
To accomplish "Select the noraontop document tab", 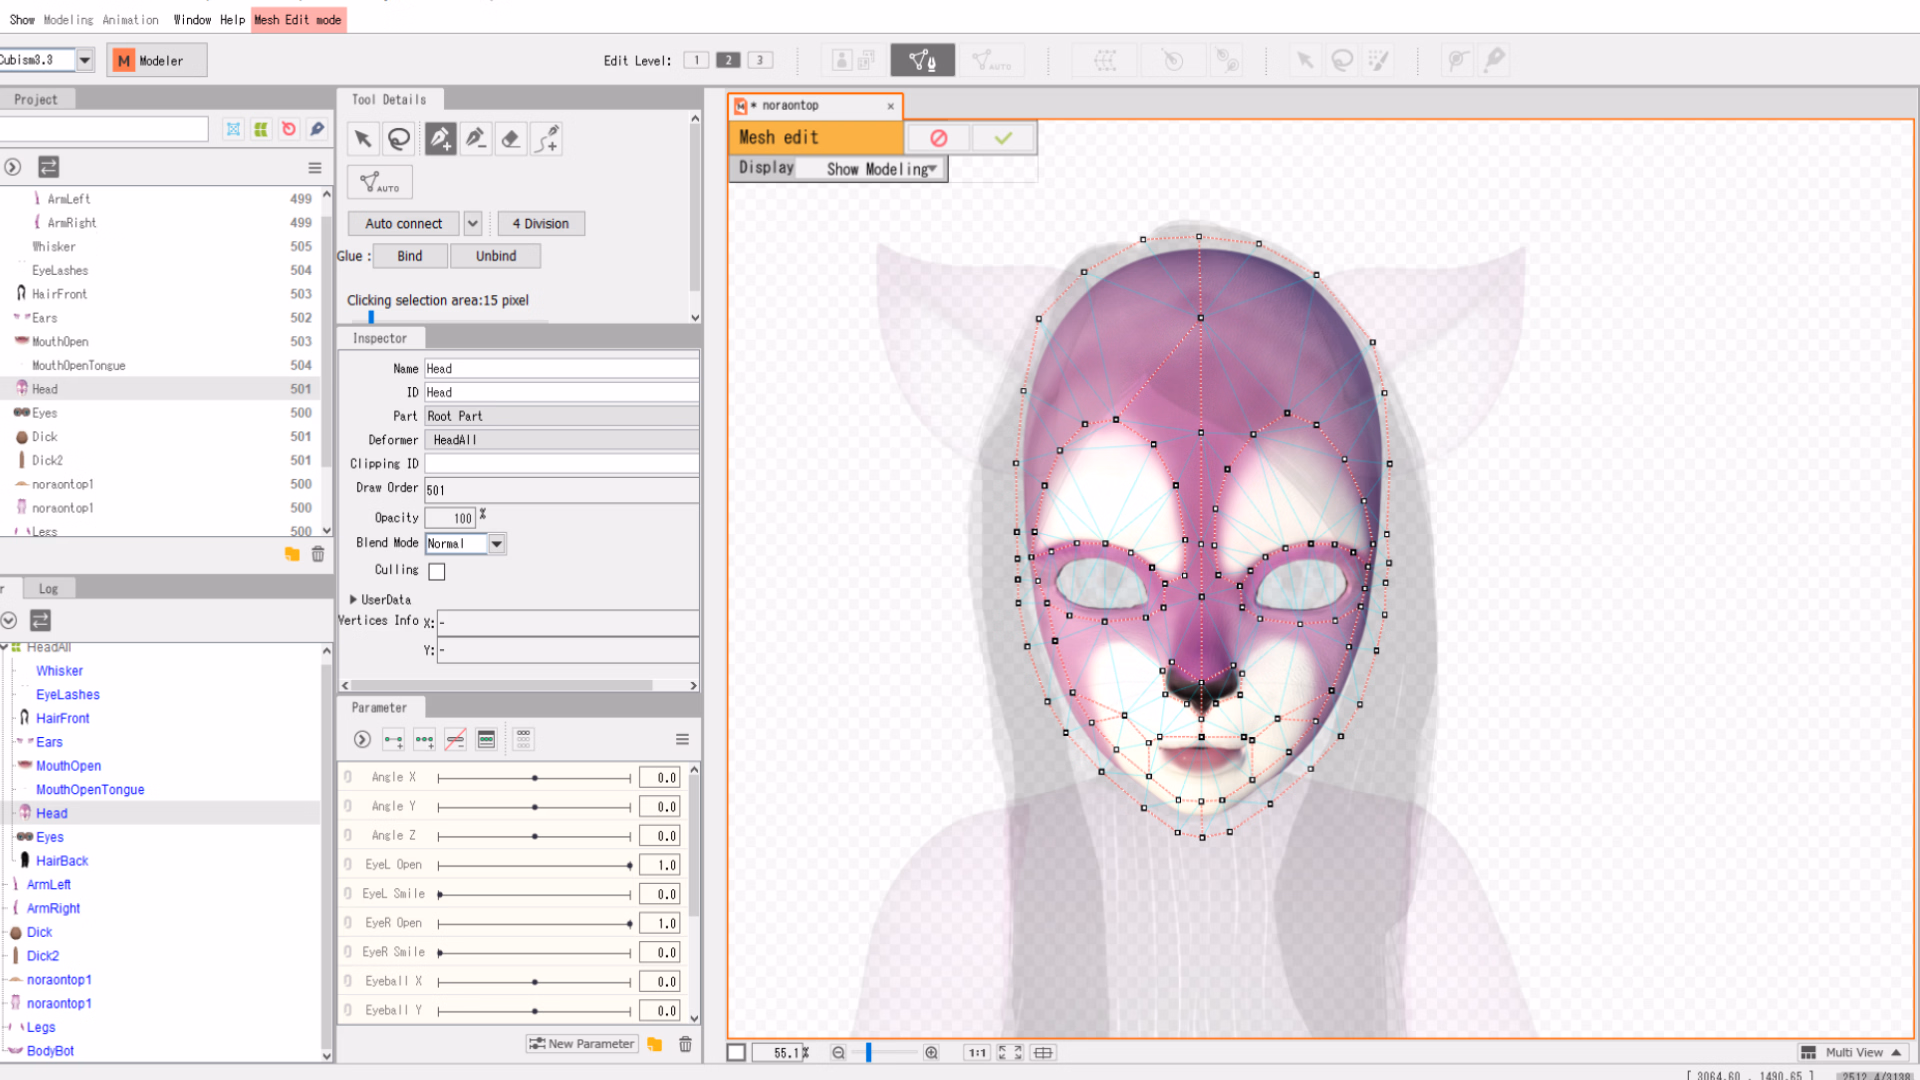I will tap(815, 106).
